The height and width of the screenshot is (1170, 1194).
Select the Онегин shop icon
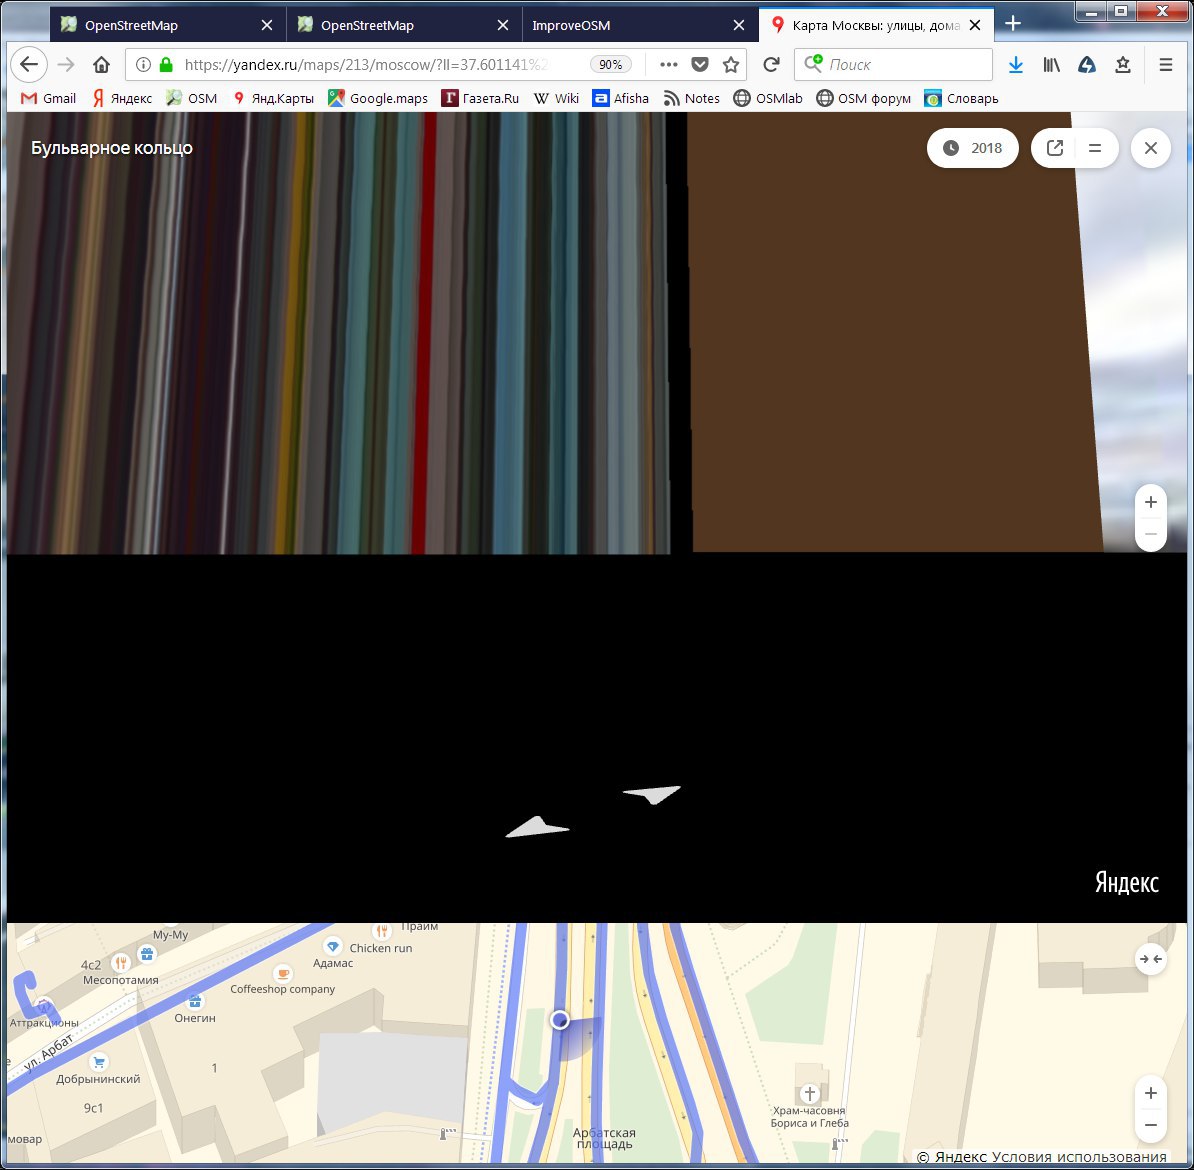tap(195, 1001)
